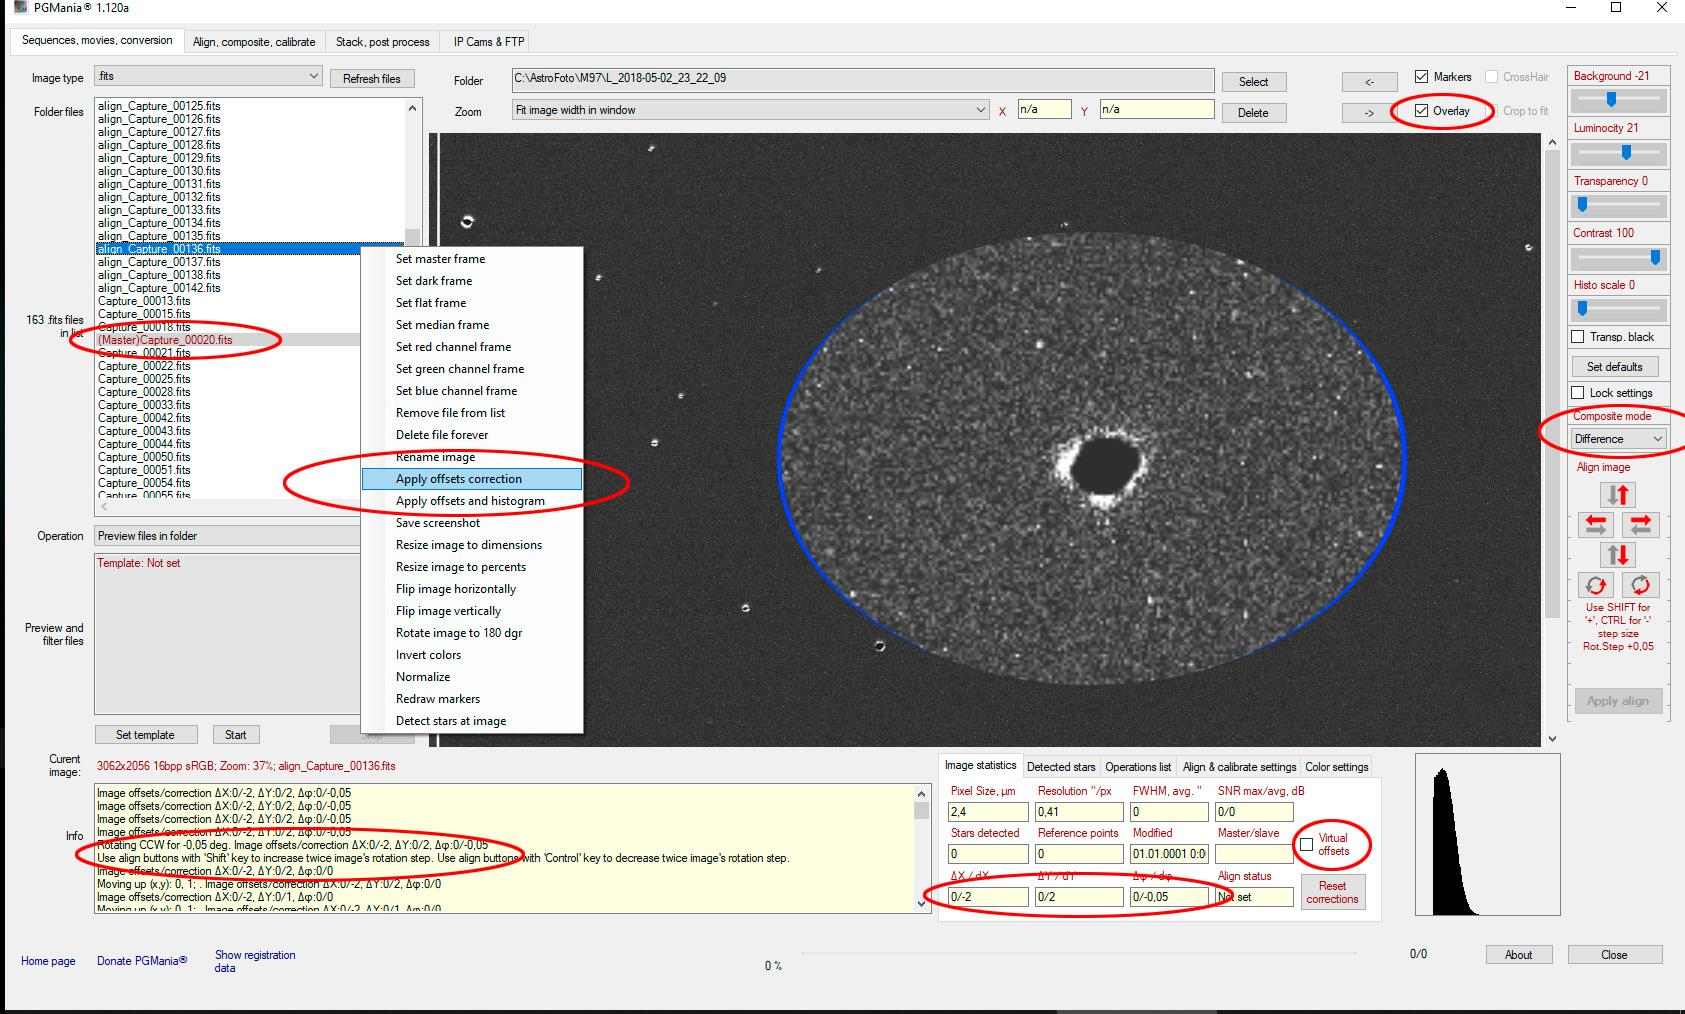Image resolution: width=1685 pixels, height=1014 pixels.
Task: Tick the Lock settings checkbox
Action: tap(1578, 393)
